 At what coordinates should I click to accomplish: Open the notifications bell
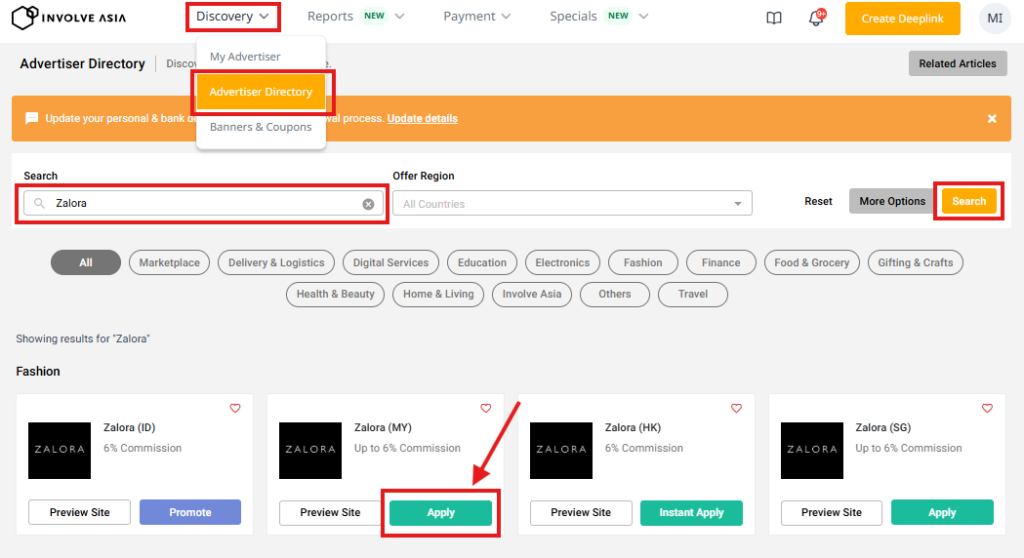pyautogui.click(x=816, y=18)
